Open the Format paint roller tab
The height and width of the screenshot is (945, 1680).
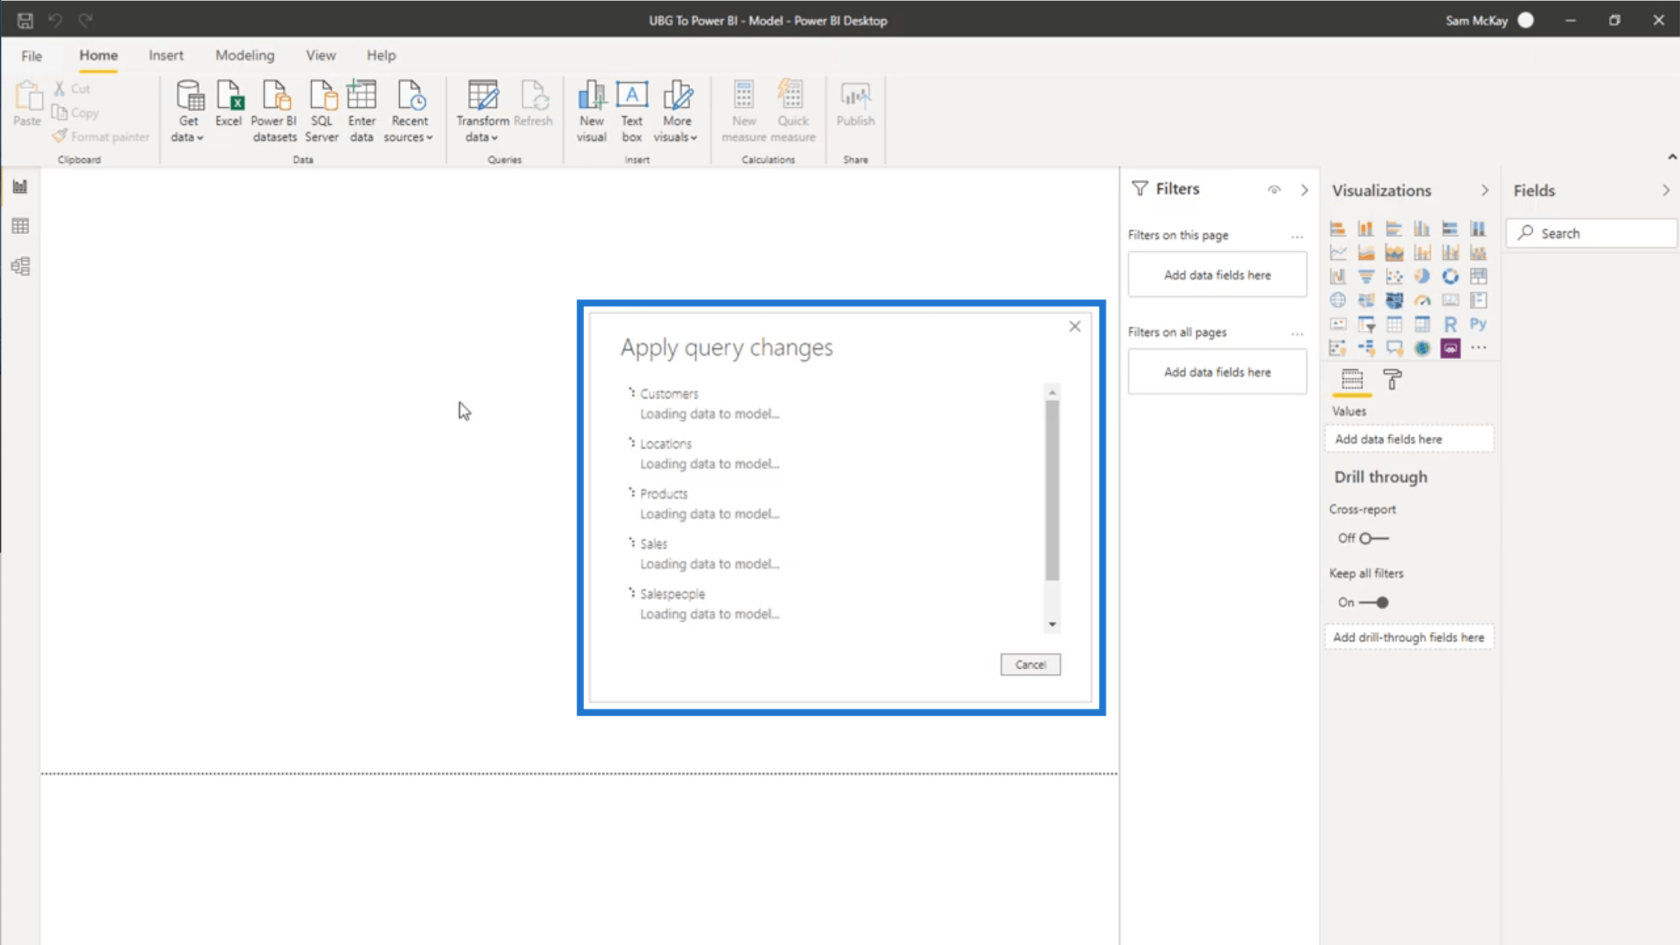click(x=1392, y=380)
